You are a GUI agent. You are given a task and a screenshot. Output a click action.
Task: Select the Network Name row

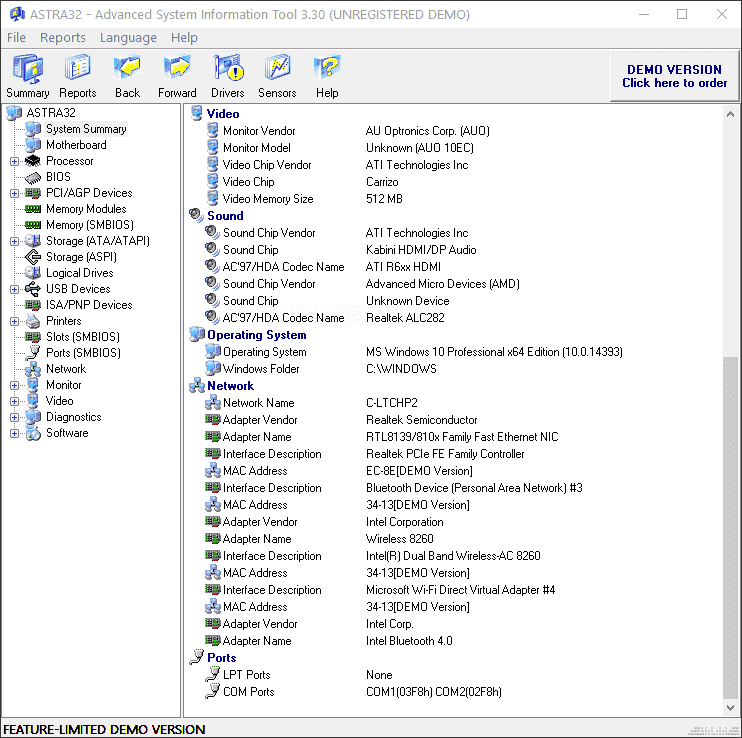311,403
